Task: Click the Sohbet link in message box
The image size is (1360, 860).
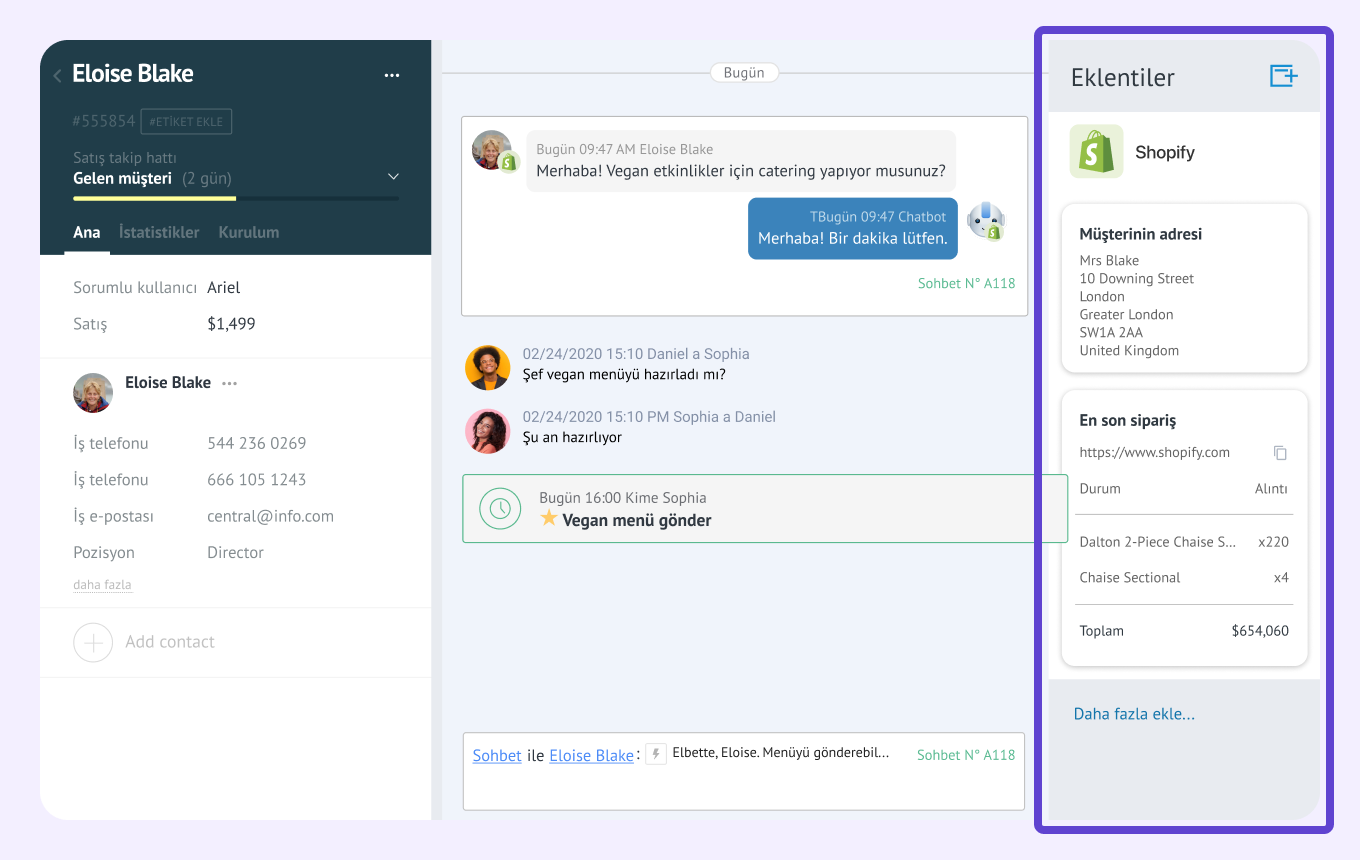Action: [497, 756]
